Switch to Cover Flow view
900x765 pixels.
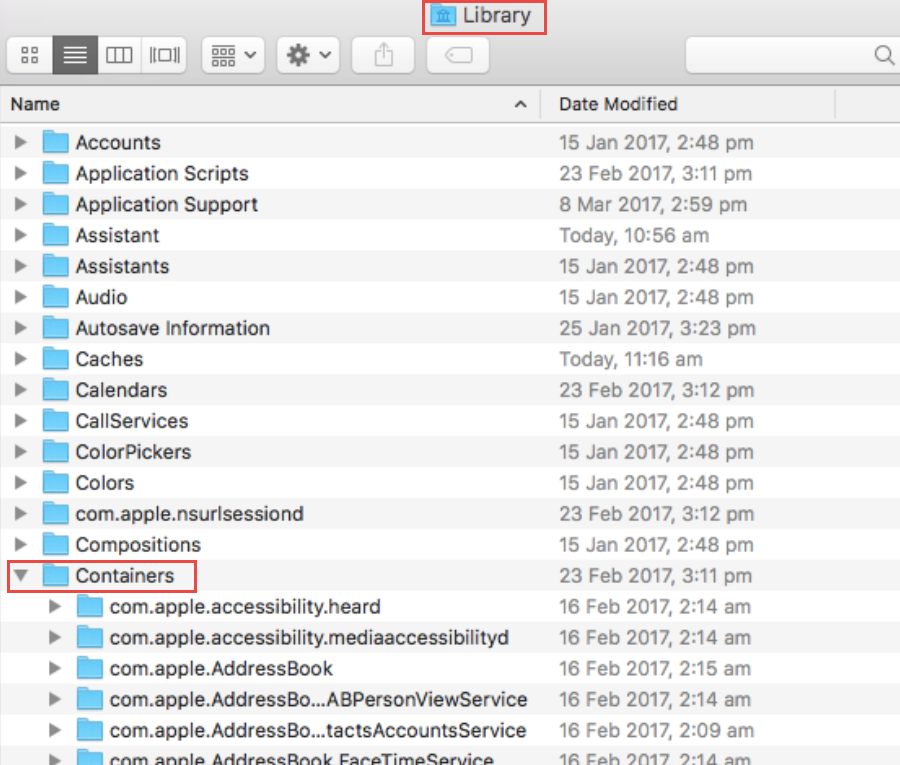[164, 55]
